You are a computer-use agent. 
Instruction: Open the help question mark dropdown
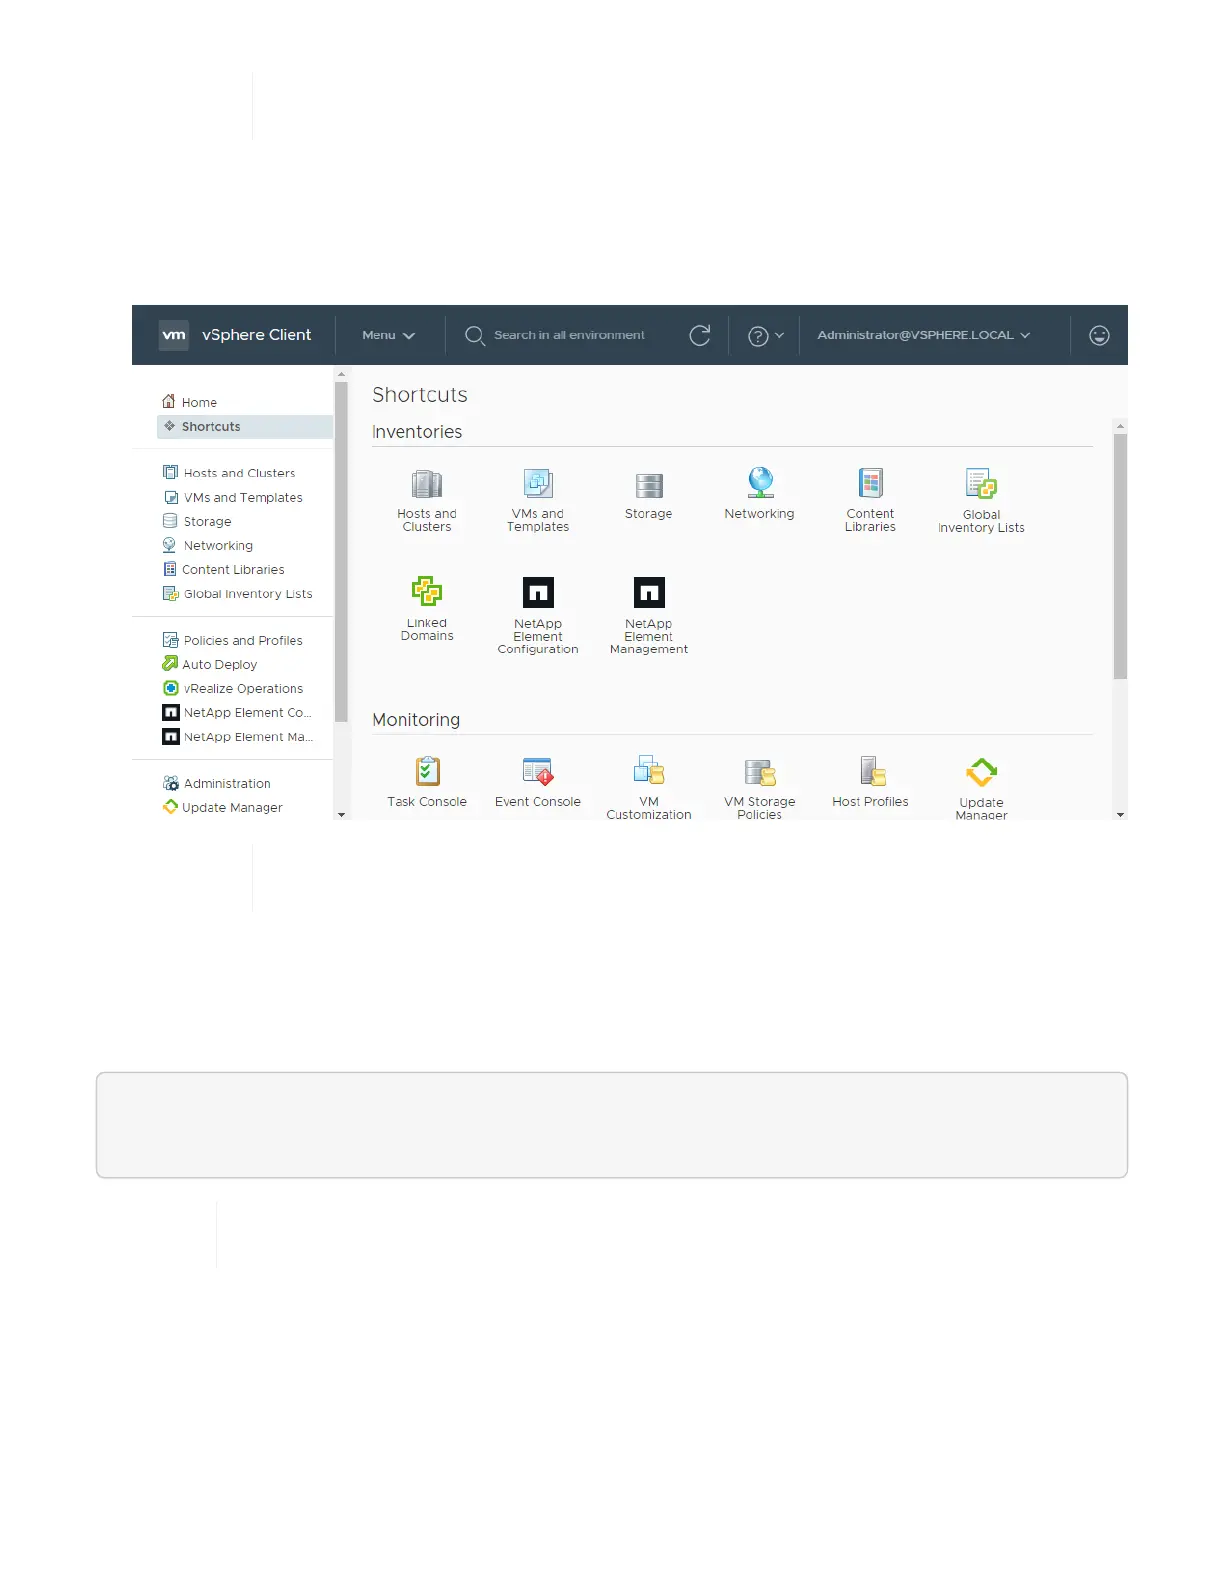tap(766, 336)
